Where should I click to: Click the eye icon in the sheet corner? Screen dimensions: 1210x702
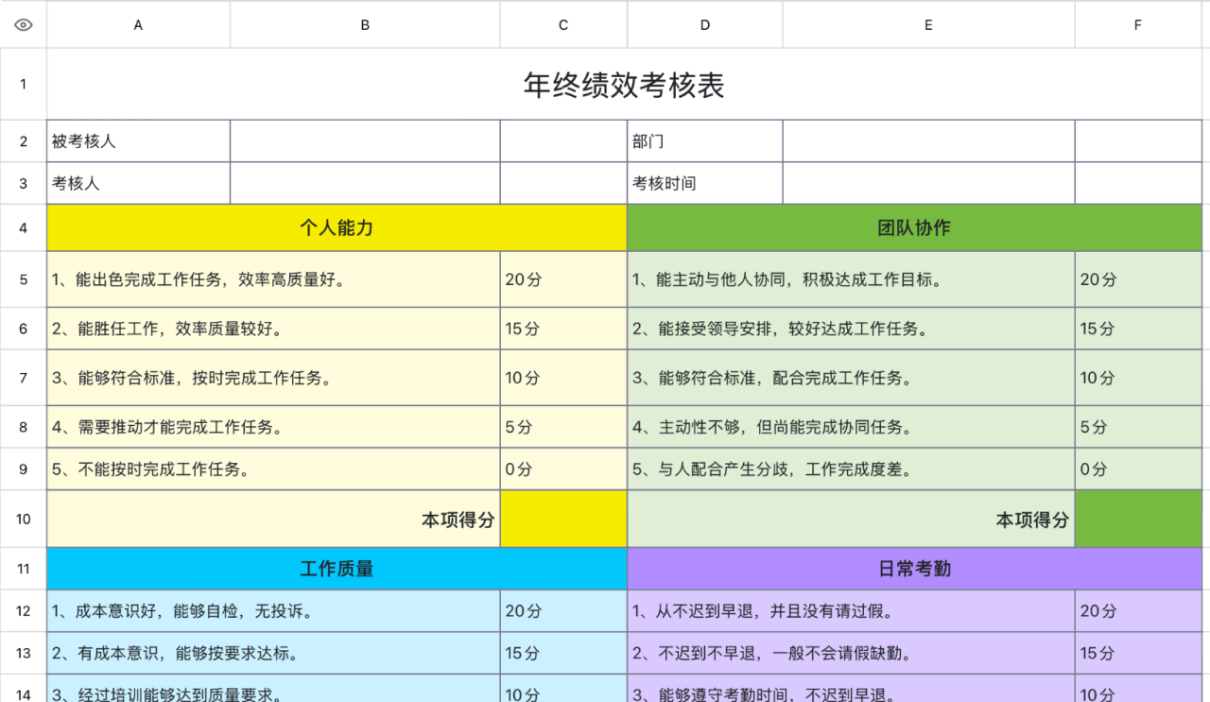point(23,25)
